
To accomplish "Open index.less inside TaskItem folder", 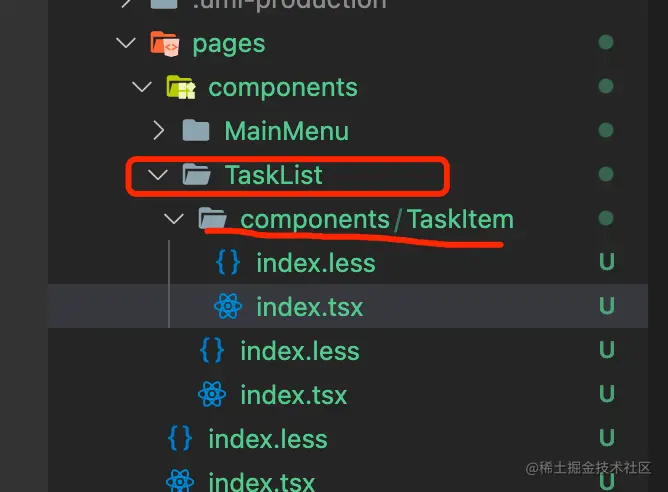I will 315,263.
